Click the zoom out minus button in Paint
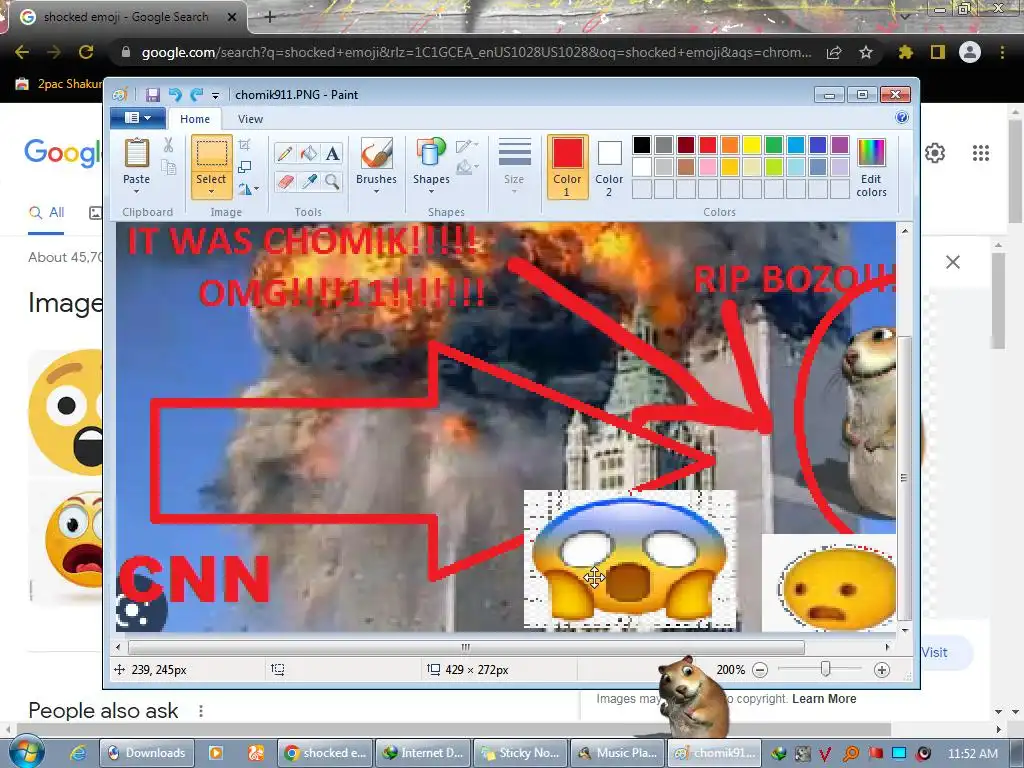Image resolution: width=1024 pixels, height=768 pixels. click(x=760, y=669)
